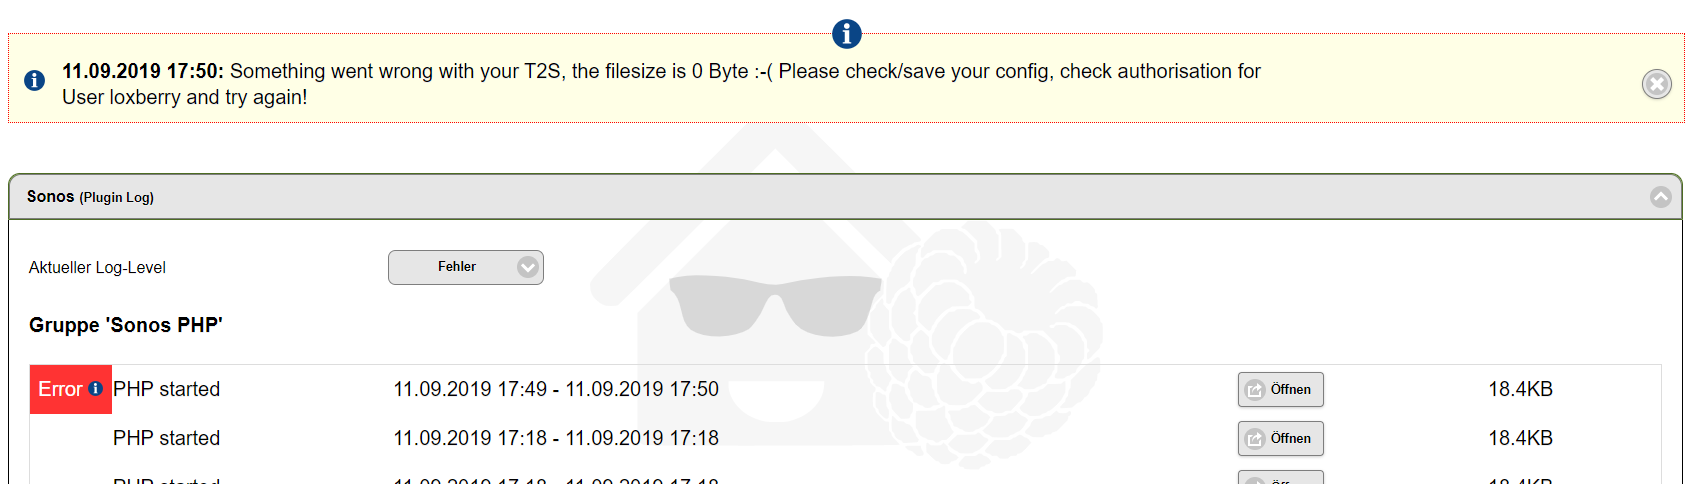Image resolution: width=1697 pixels, height=484 pixels.
Task: Click the arrow icon on the Fehler dropdown
Action: pyautogui.click(x=527, y=267)
